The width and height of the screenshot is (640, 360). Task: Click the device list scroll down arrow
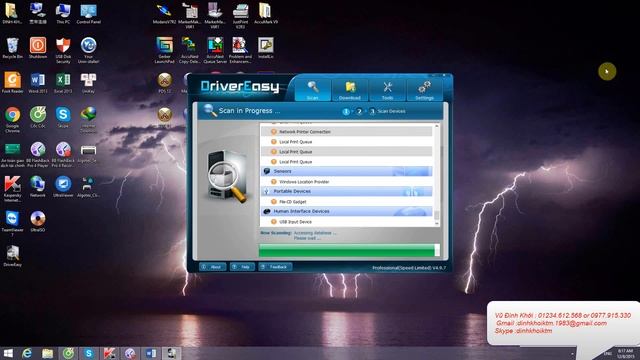tap(437, 223)
